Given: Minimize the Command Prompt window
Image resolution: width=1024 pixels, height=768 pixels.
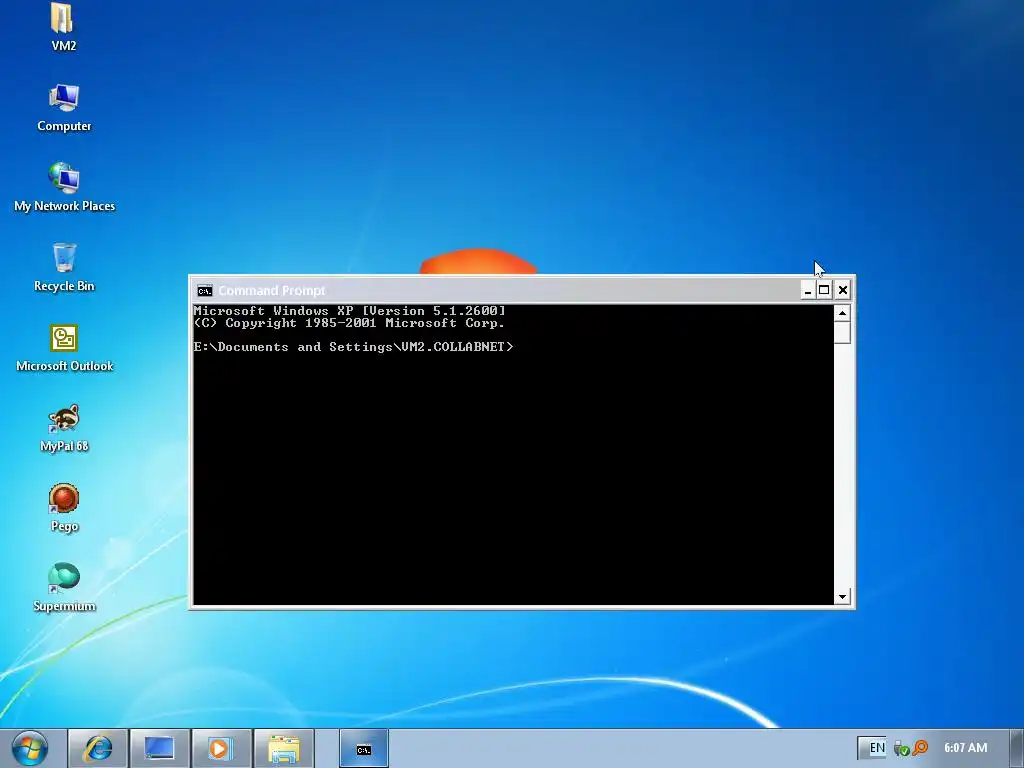Looking at the screenshot, I should (x=808, y=290).
